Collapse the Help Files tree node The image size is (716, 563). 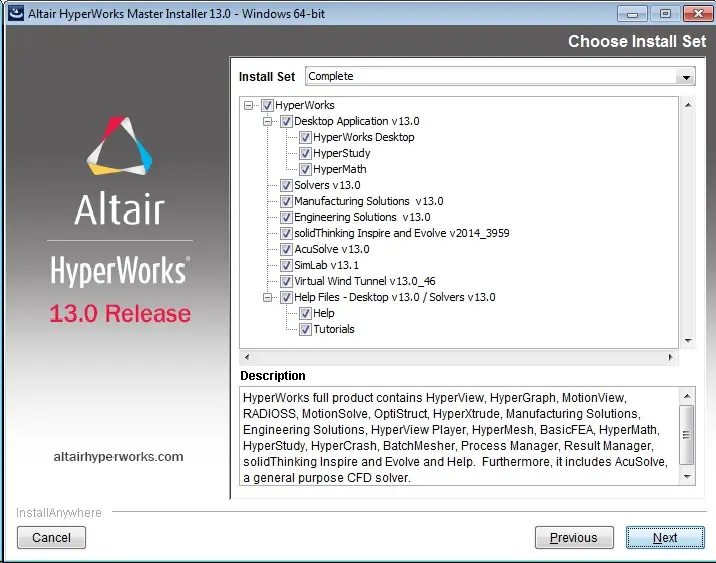(x=268, y=297)
